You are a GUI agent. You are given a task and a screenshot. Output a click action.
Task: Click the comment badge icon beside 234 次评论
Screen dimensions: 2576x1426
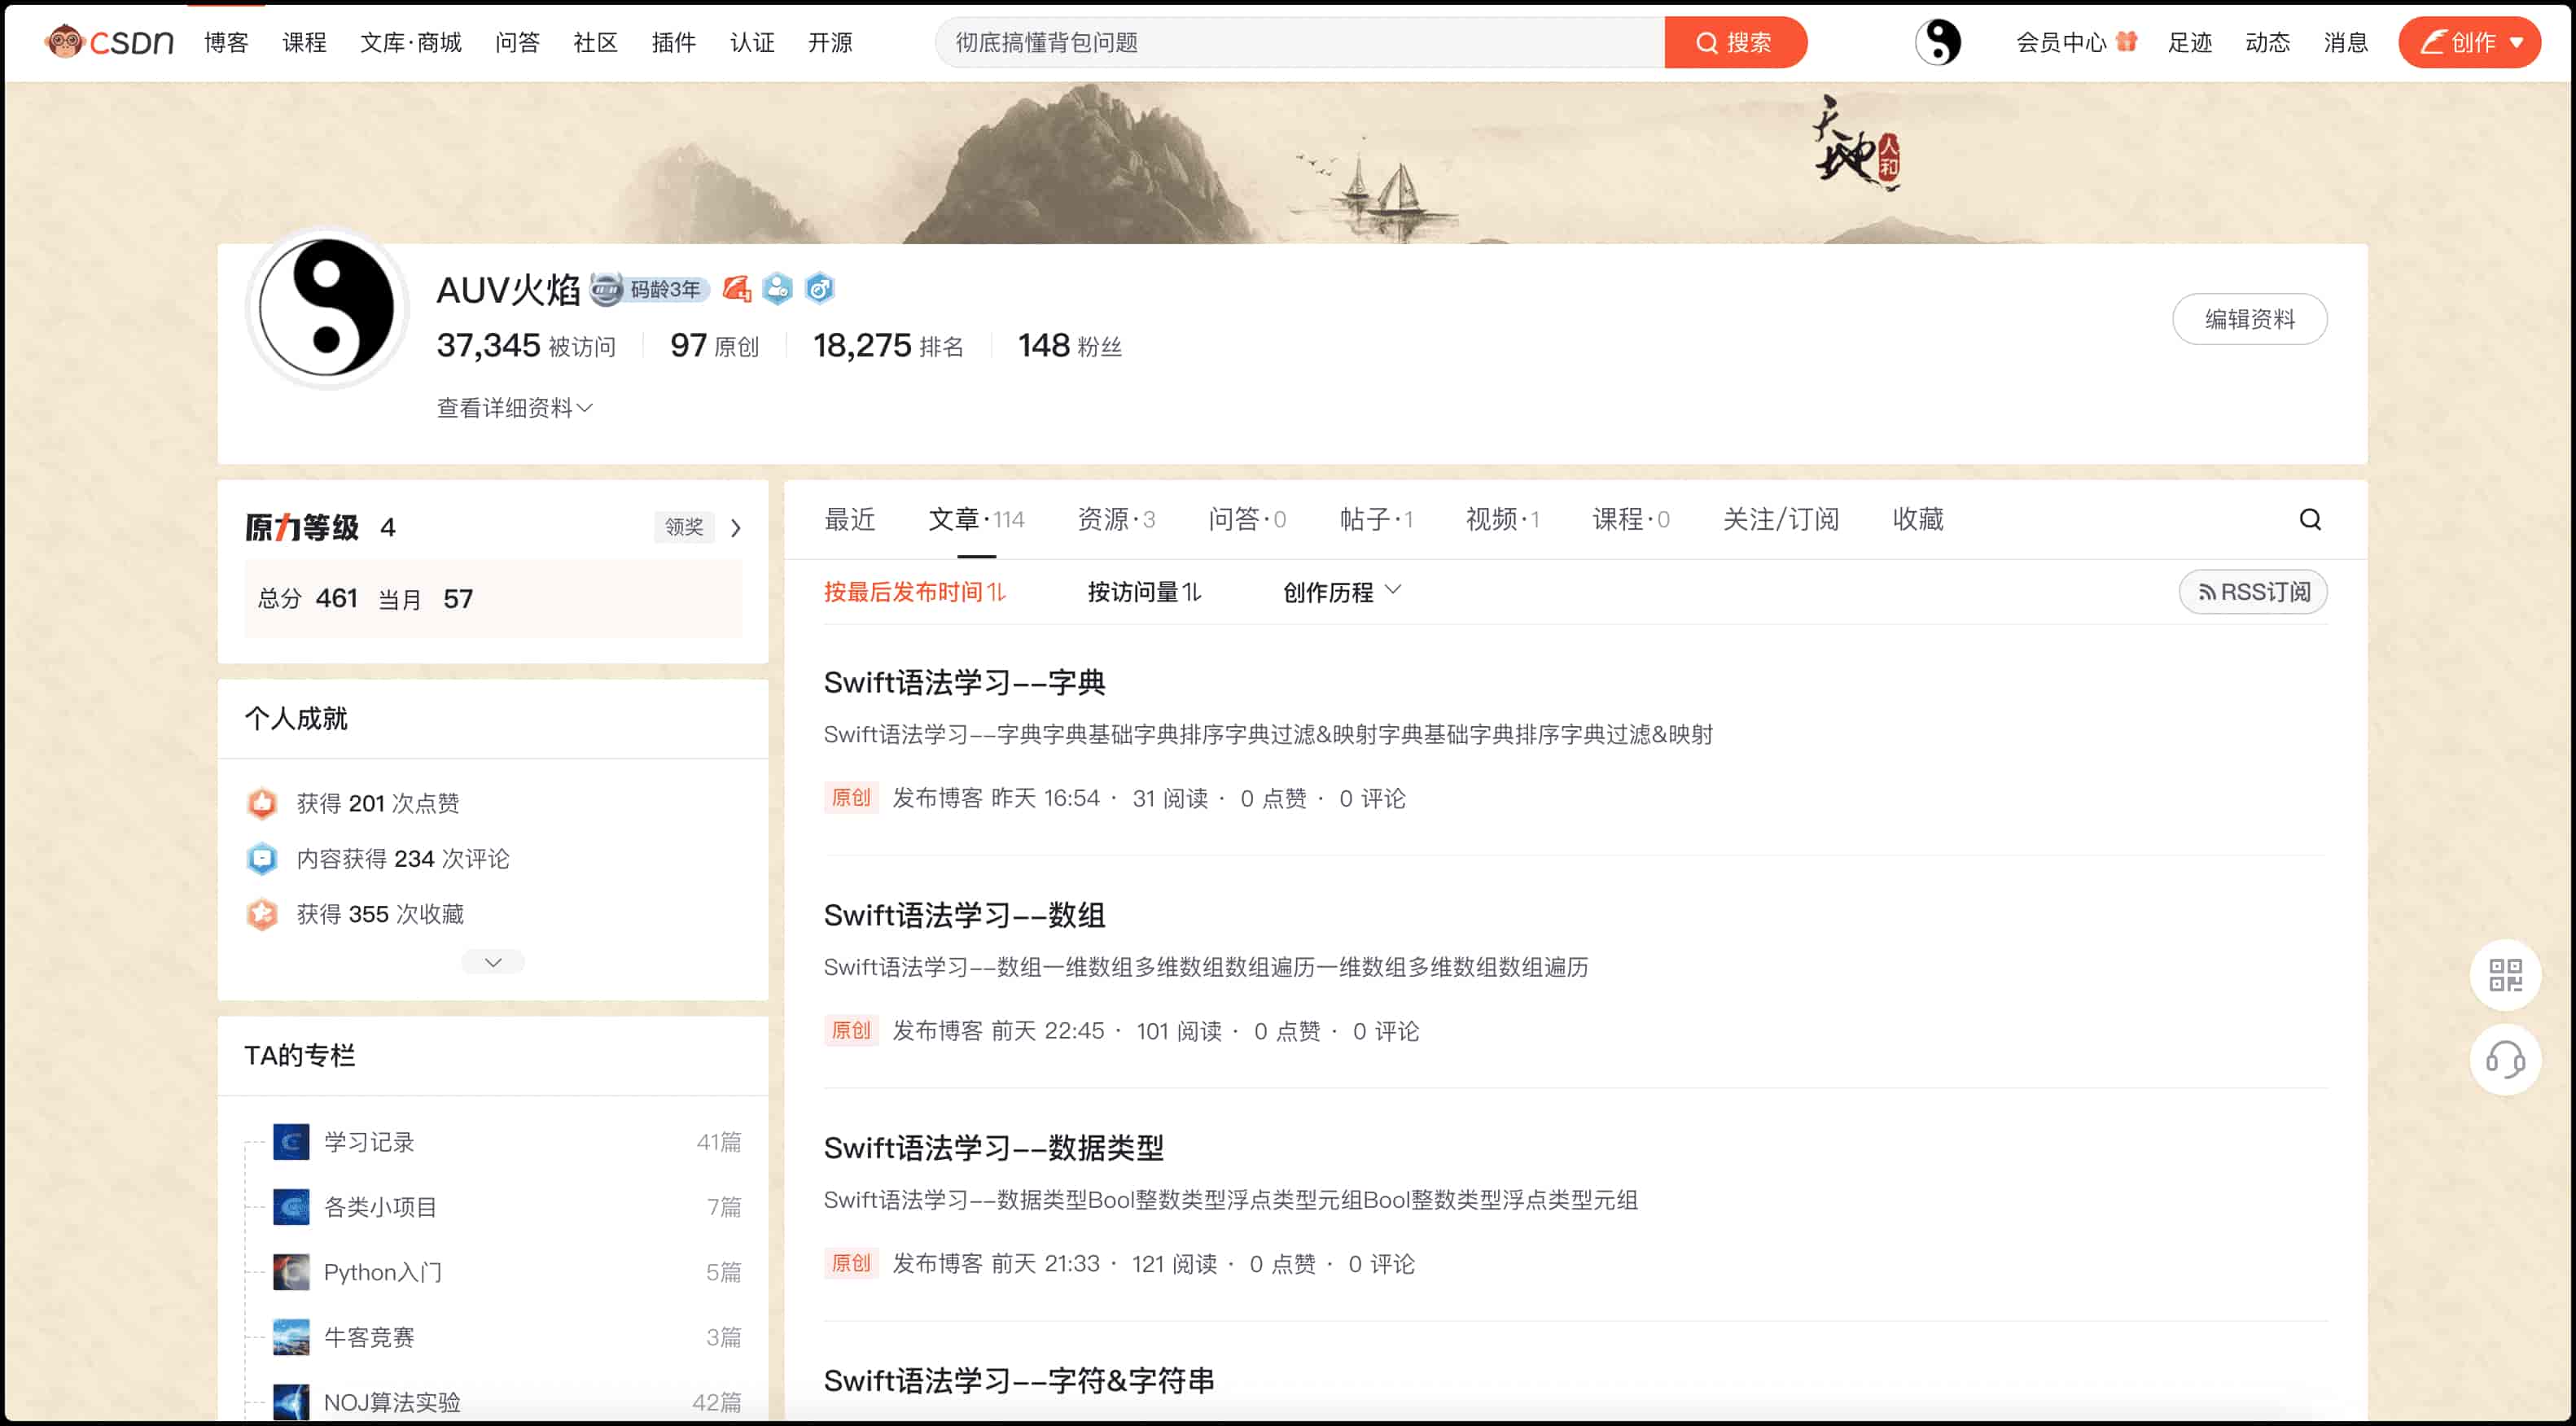pyautogui.click(x=262, y=858)
